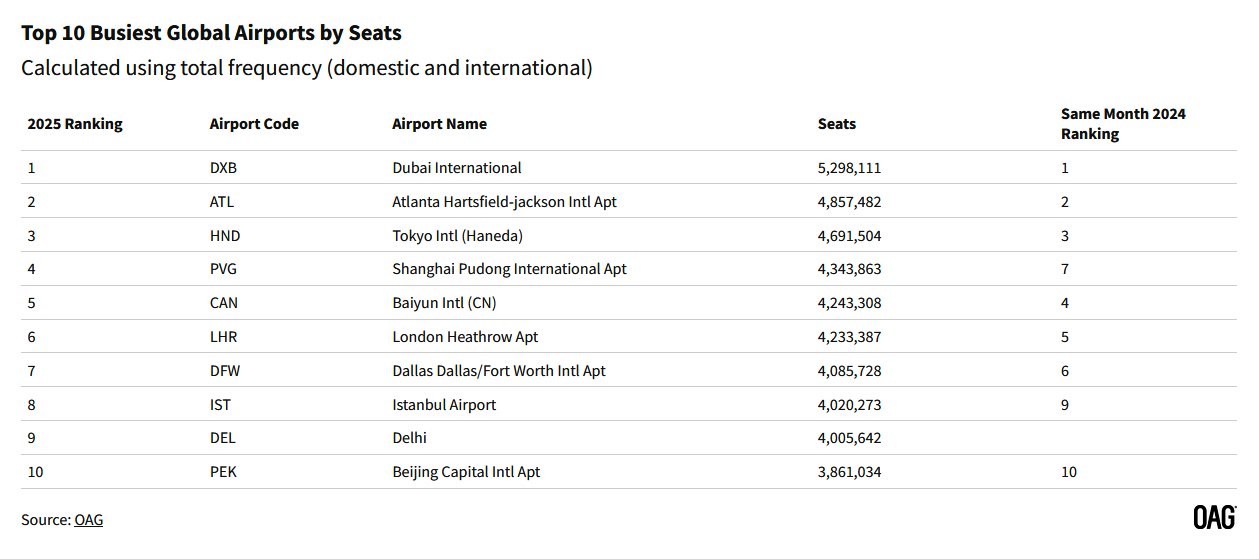The width and height of the screenshot is (1259, 559).
Task: Click the chart title Top 10 Busiest Global Airports
Action: 211,33
